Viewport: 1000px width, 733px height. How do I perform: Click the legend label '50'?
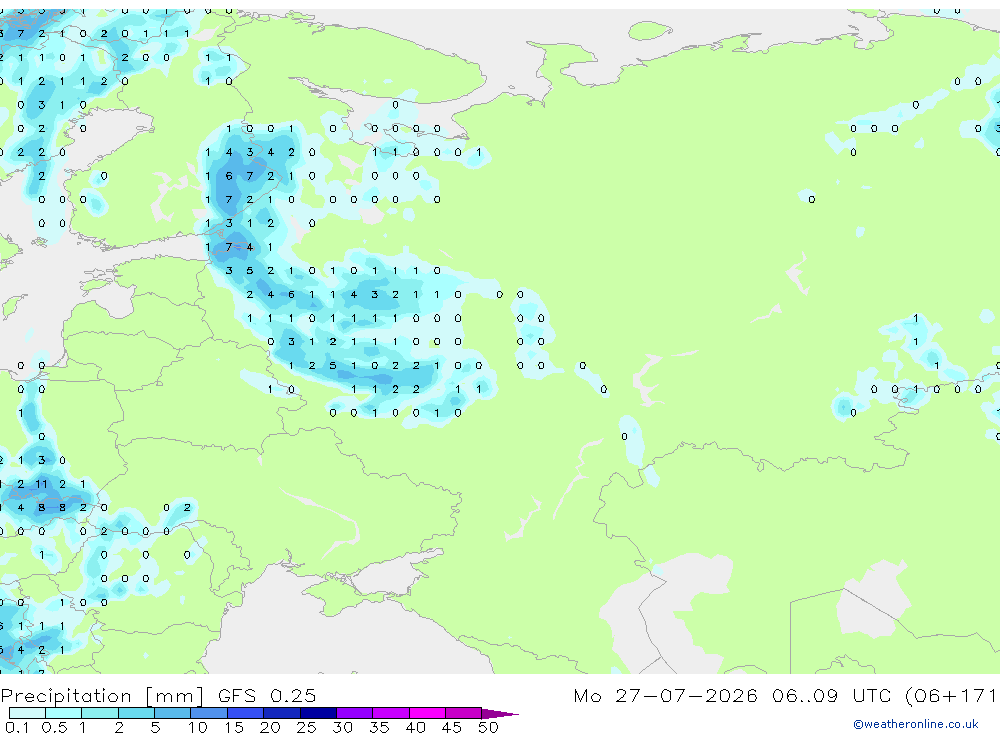[x=488, y=727]
